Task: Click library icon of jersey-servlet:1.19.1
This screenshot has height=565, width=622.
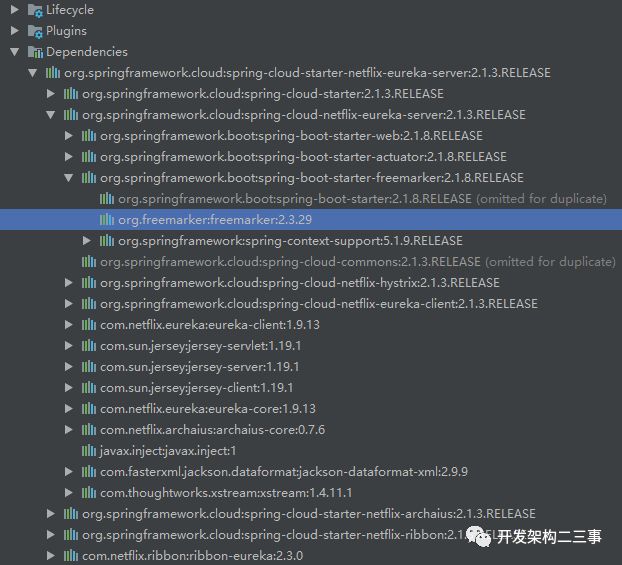Action: pos(89,346)
